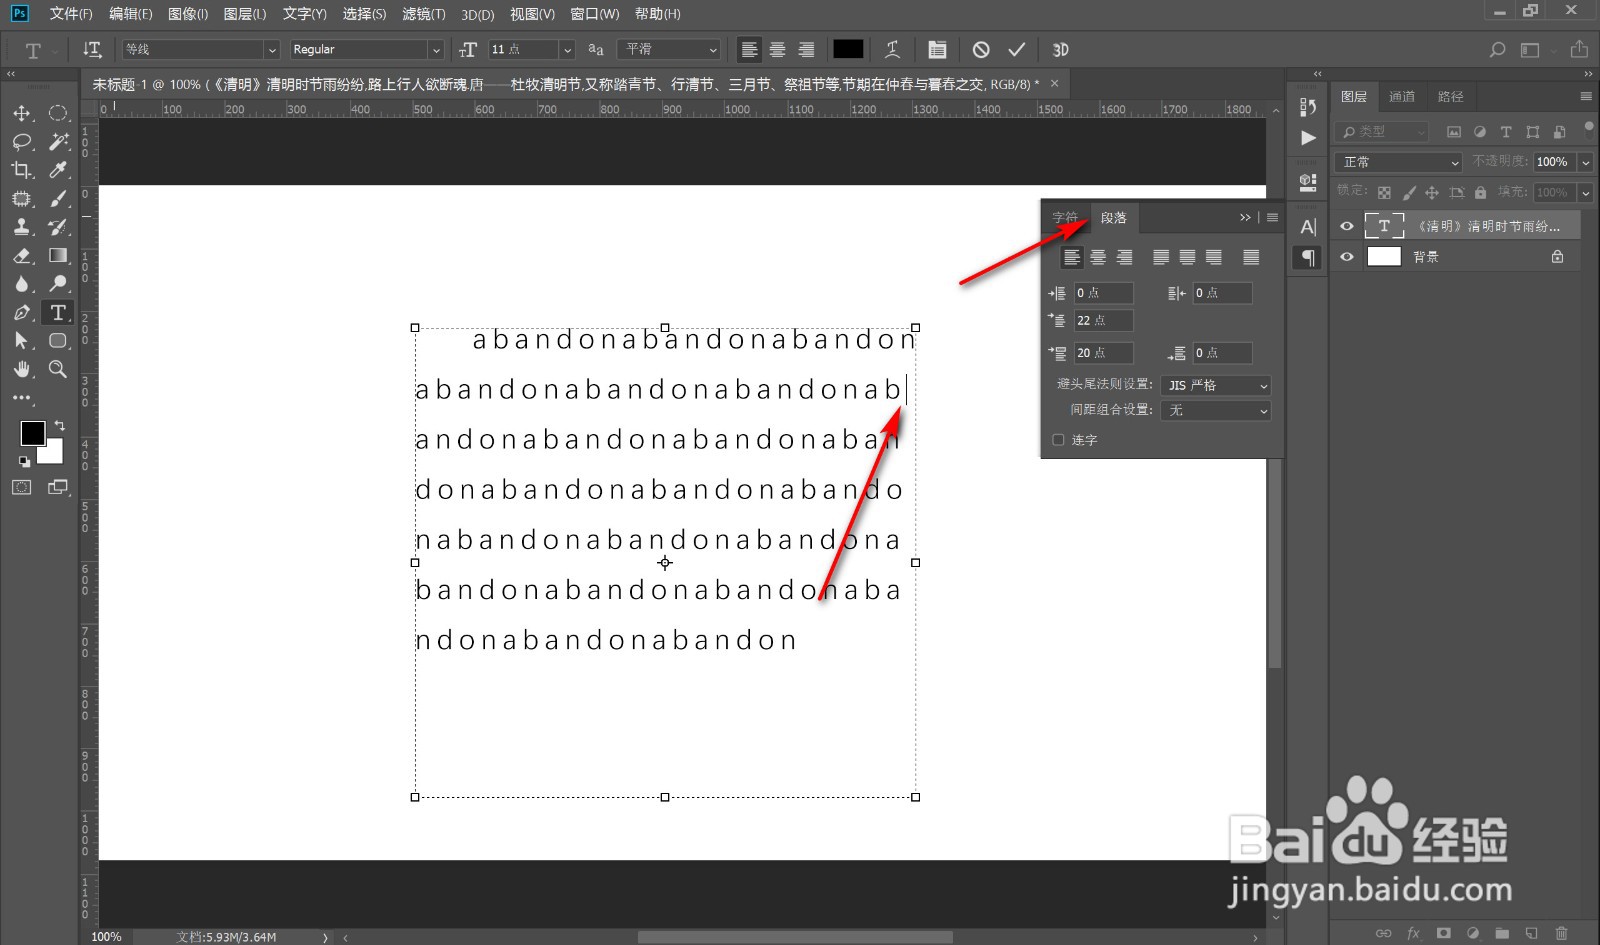The image size is (1600, 945).
Task: Click the horizontal scrollbar at bottom
Action: click(795, 937)
